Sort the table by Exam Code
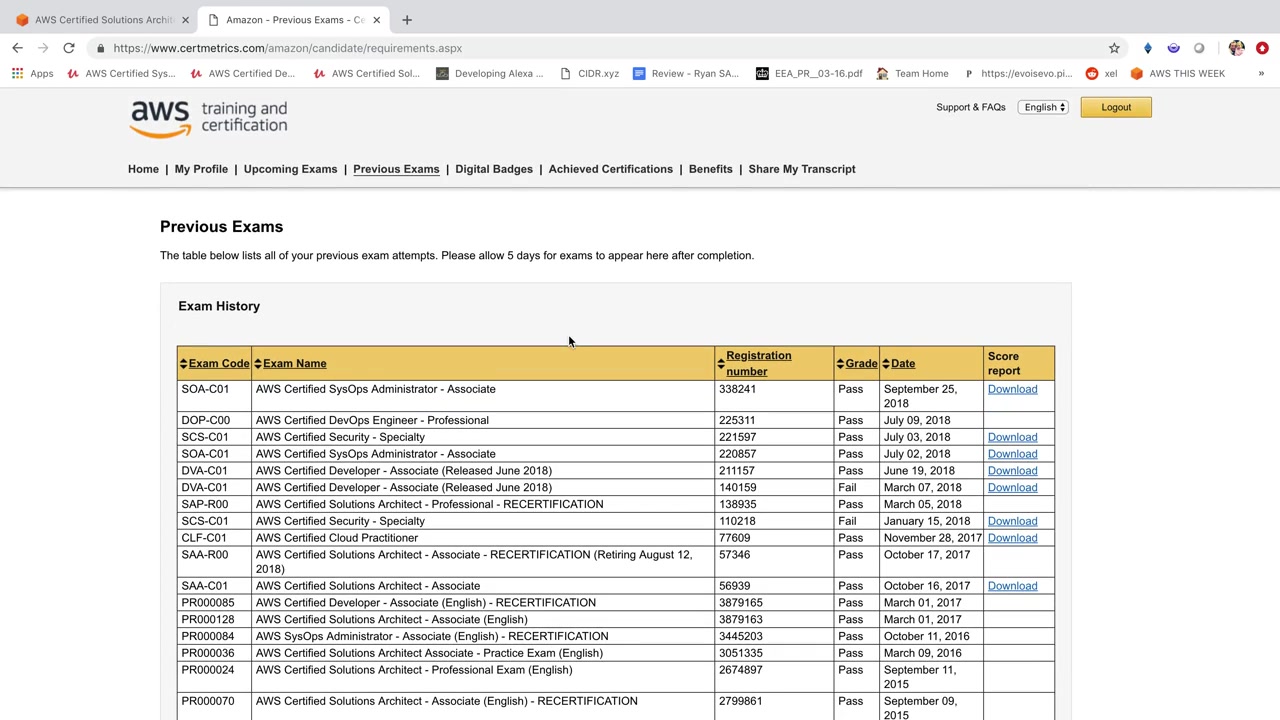Screen dimensions: 1280x720 pyautogui.click(x=218, y=364)
